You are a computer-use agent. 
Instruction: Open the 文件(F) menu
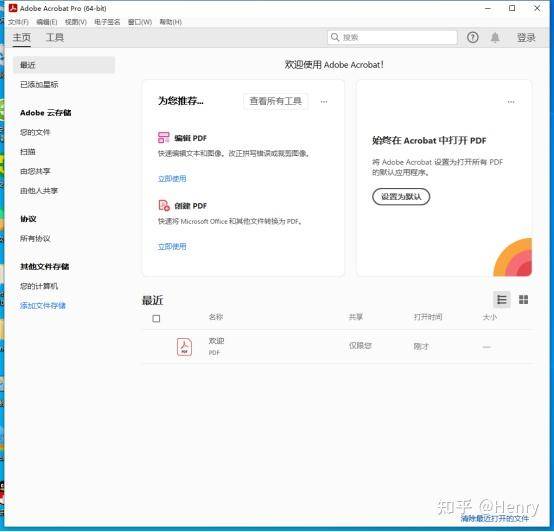[x=18, y=22]
